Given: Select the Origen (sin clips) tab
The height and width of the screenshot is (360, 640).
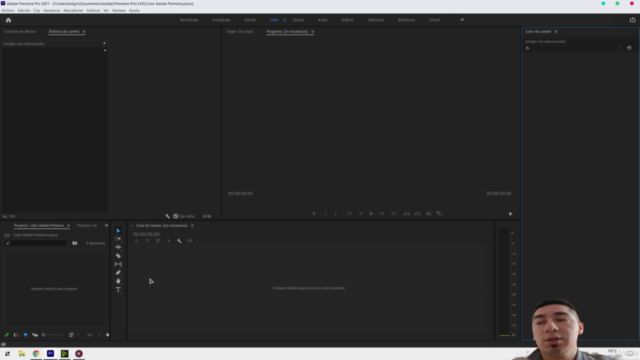Looking at the screenshot, I should point(240,31).
